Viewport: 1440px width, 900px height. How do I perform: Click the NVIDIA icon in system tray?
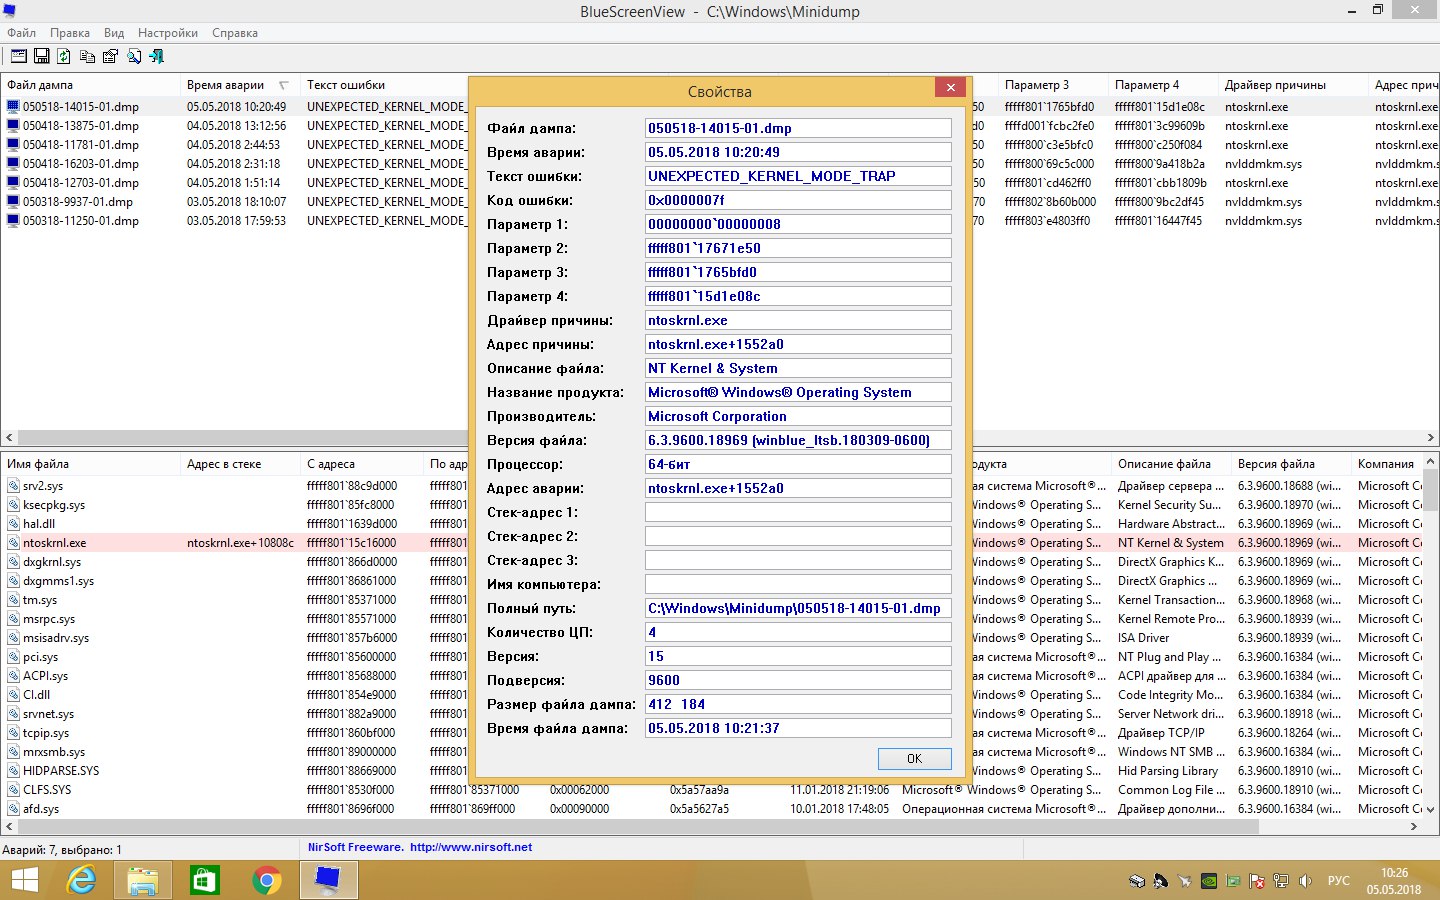1209,881
